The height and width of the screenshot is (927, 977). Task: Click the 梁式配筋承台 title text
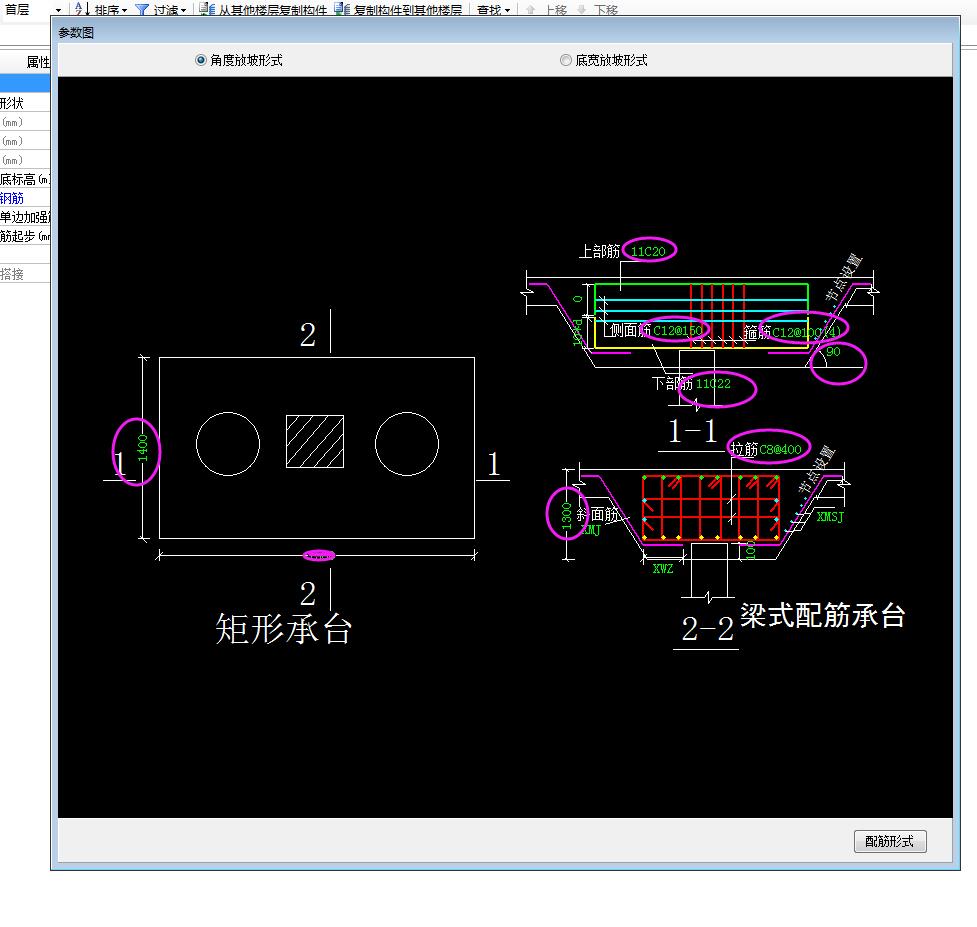tap(822, 616)
